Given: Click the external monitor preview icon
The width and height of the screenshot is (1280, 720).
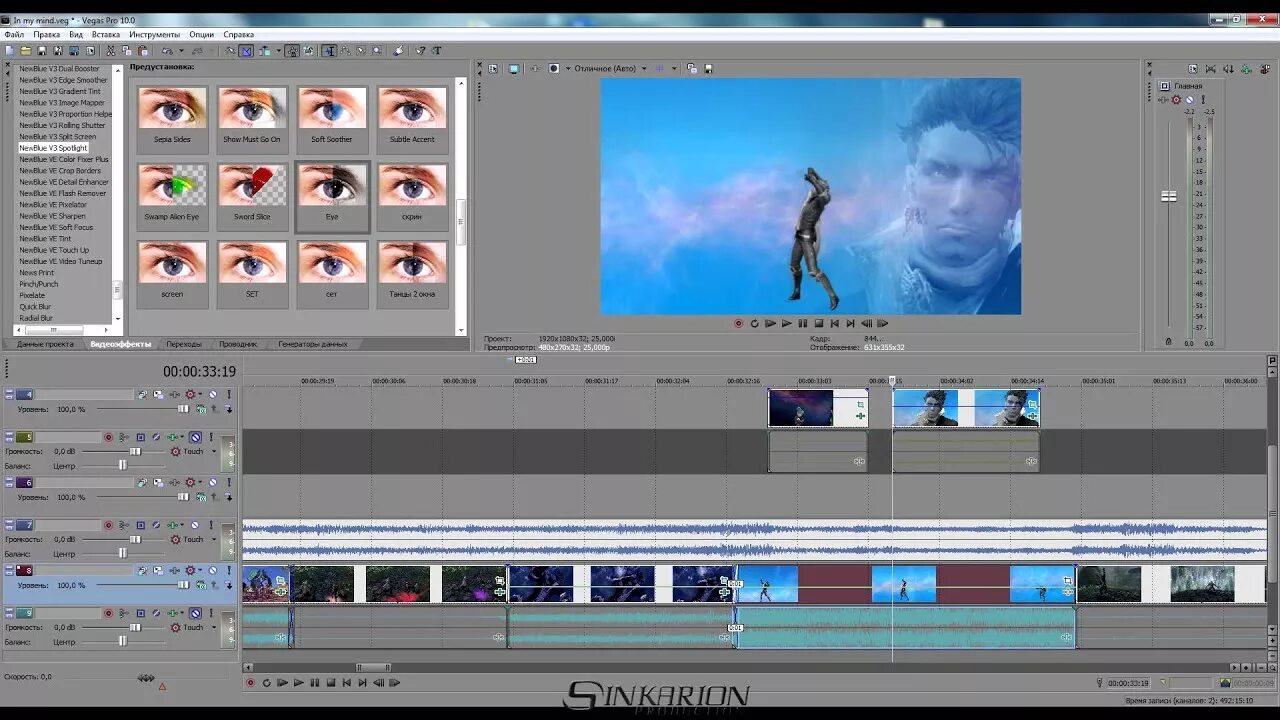Looking at the screenshot, I should coord(514,68).
